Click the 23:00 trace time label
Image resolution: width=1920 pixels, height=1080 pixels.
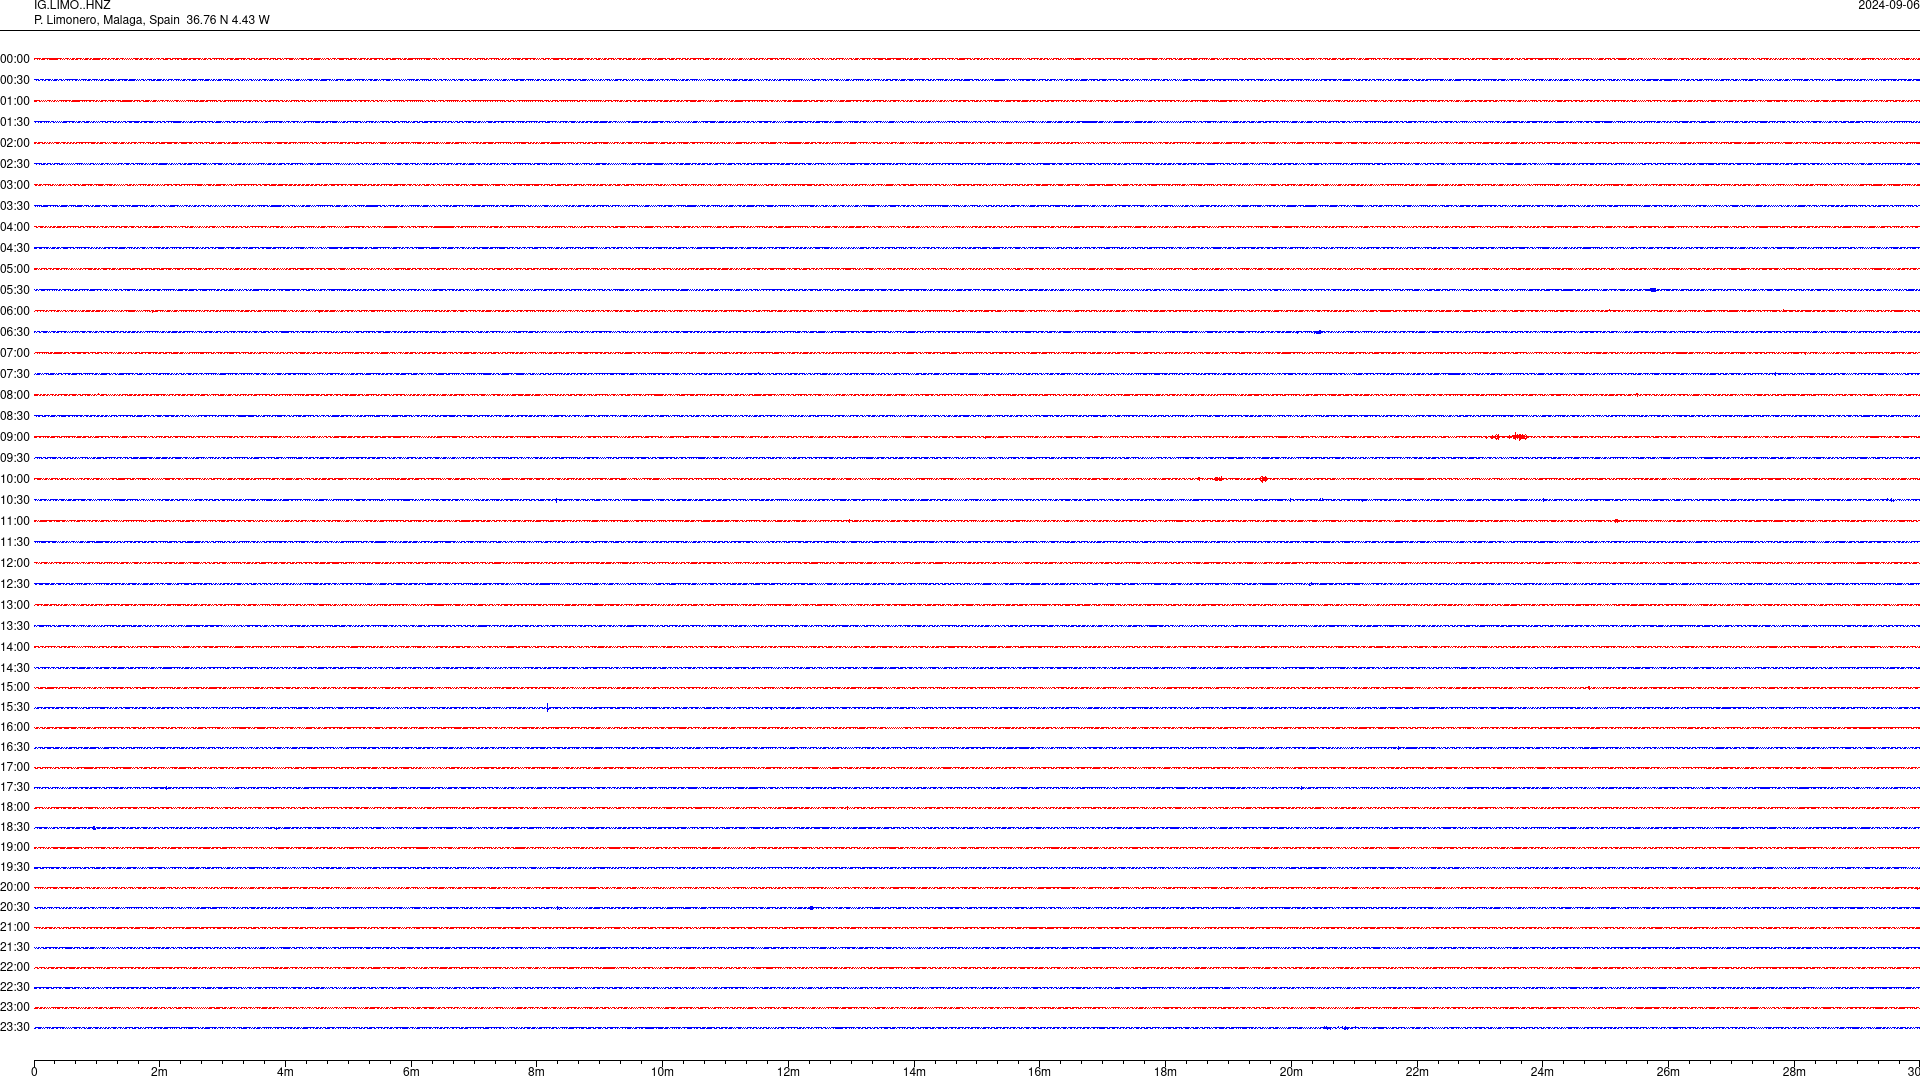(15, 1007)
